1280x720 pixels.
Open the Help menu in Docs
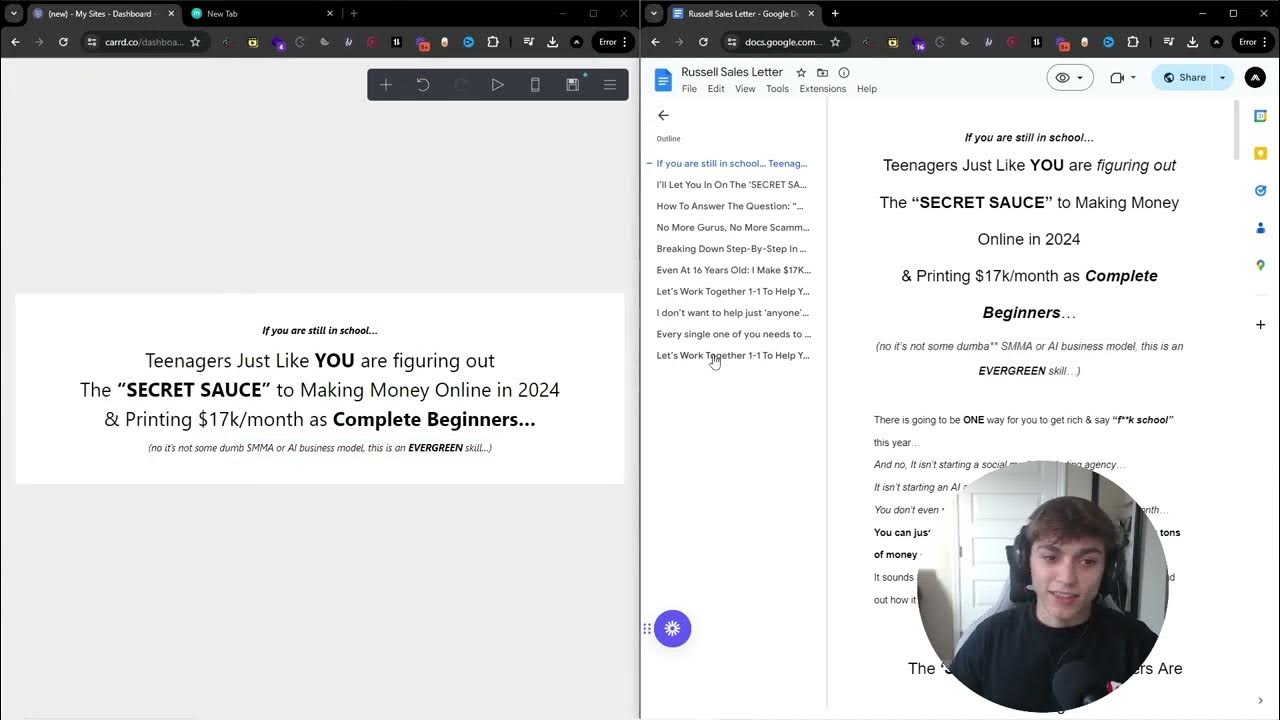coord(867,89)
